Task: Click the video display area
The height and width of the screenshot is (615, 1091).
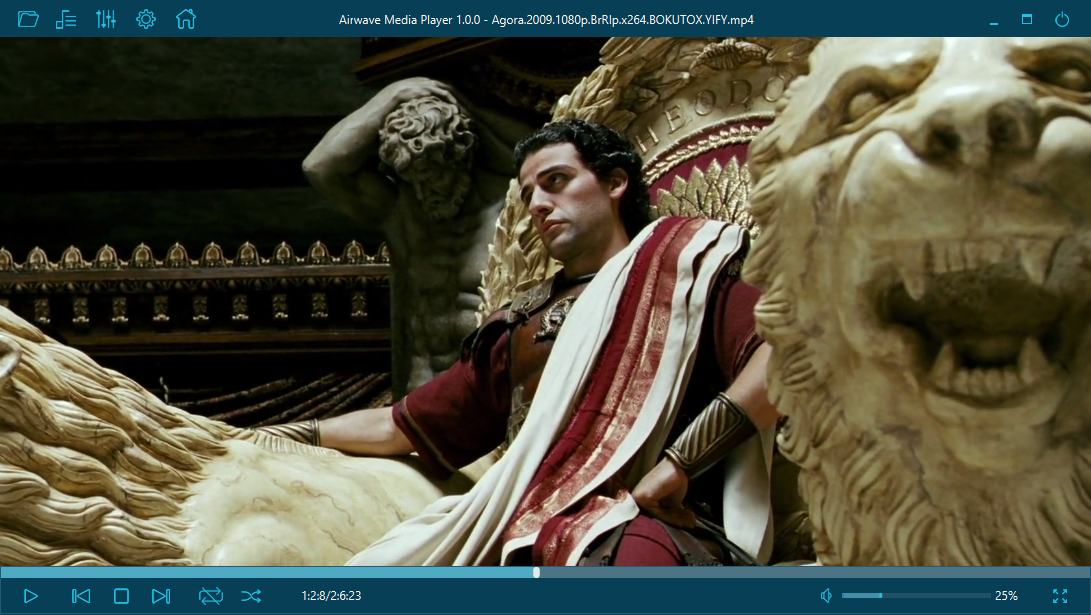Action: point(546,301)
